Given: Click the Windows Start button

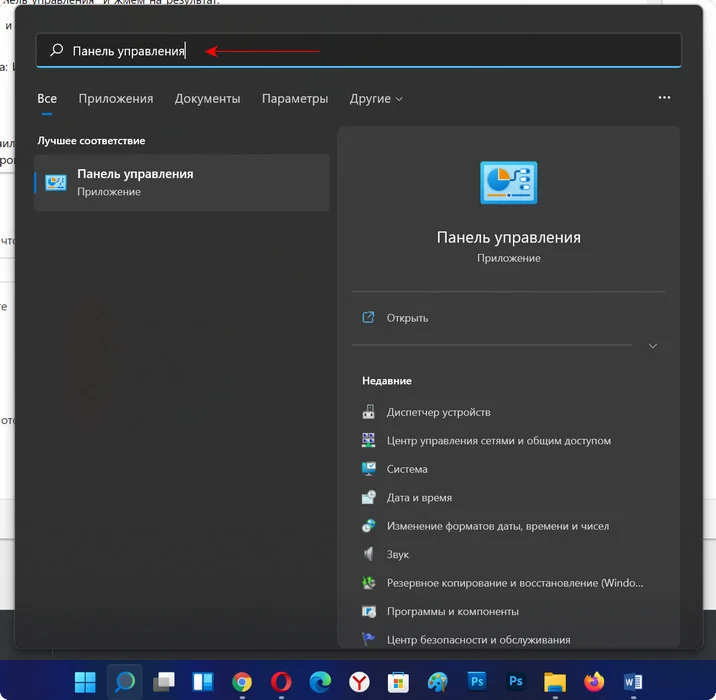Looking at the screenshot, I should click(86, 682).
